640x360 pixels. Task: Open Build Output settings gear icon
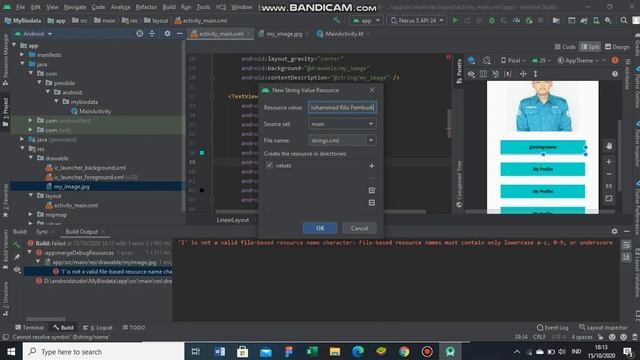pos(614,231)
